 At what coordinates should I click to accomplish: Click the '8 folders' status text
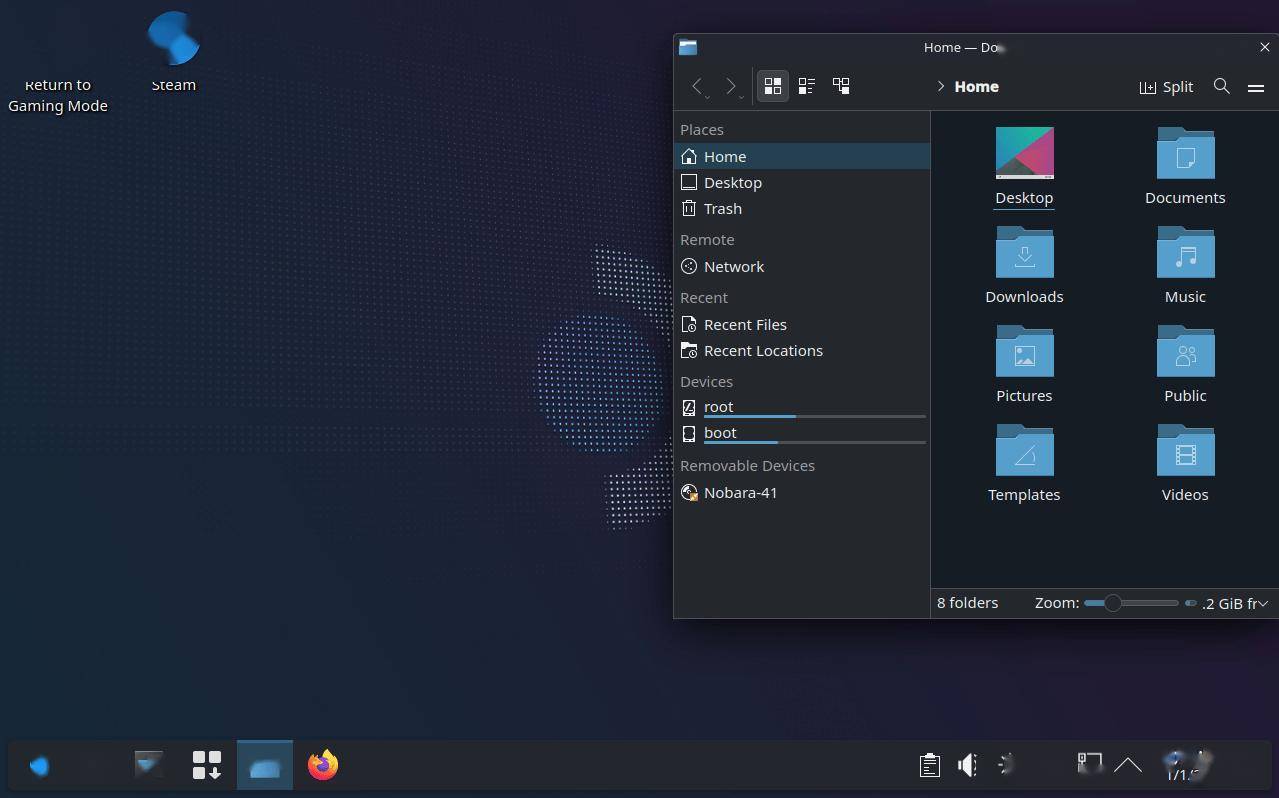click(967, 603)
